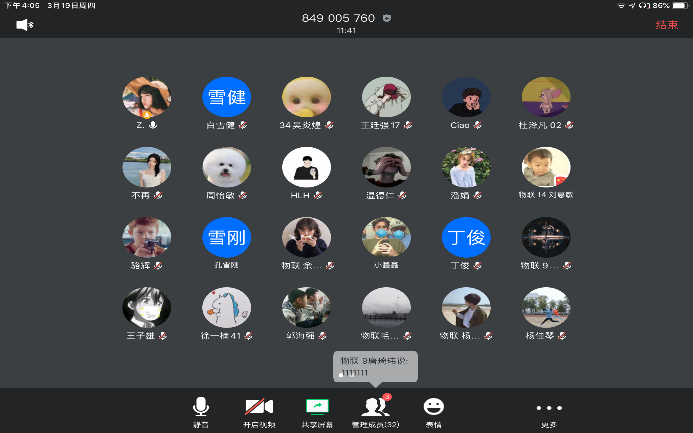Image resolution: width=693 pixels, height=433 pixels.
Task: Select the blue 丁俊 avatar
Action: [x=465, y=238]
